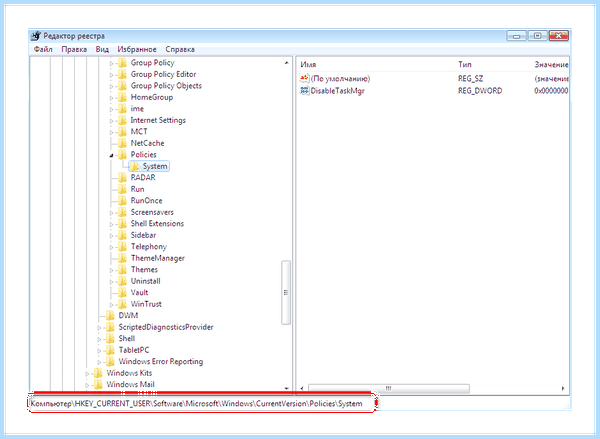600x439 pixels.
Task: Click the HomeGroup folder icon
Action: (122, 97)
